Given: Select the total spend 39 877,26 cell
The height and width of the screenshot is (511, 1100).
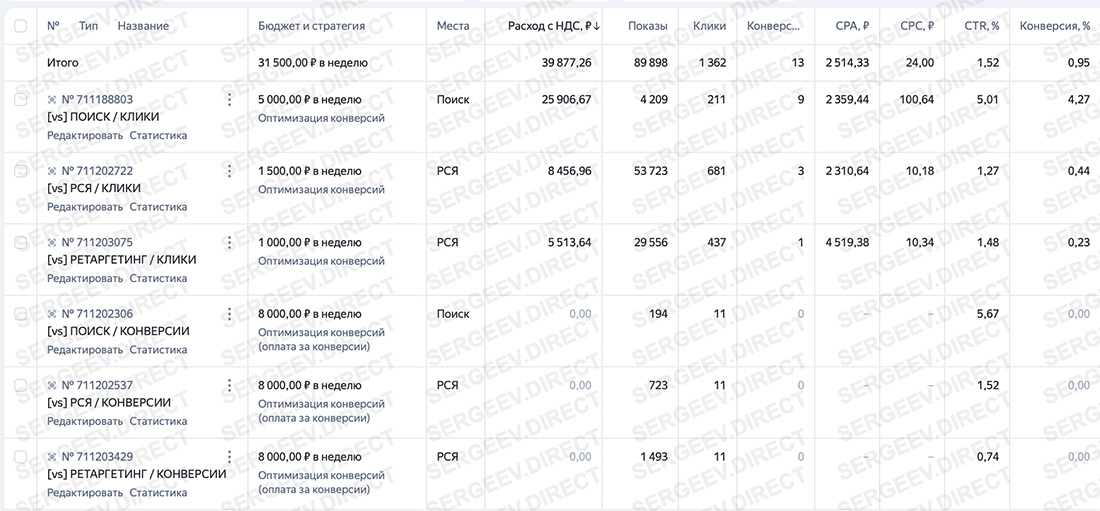Looking at the screenshot, I should [x=566, y=63].
